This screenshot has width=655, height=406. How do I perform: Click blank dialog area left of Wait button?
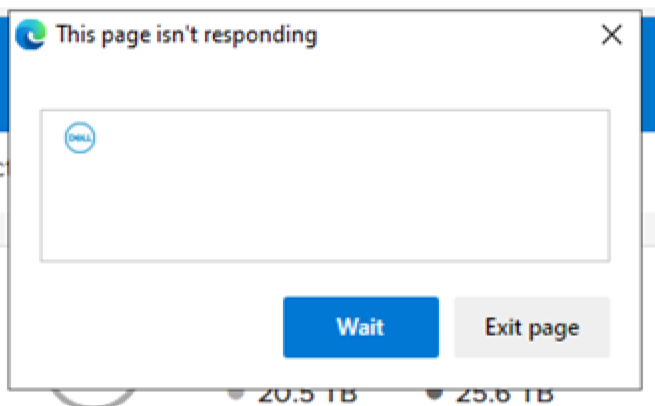pos(150,327)
